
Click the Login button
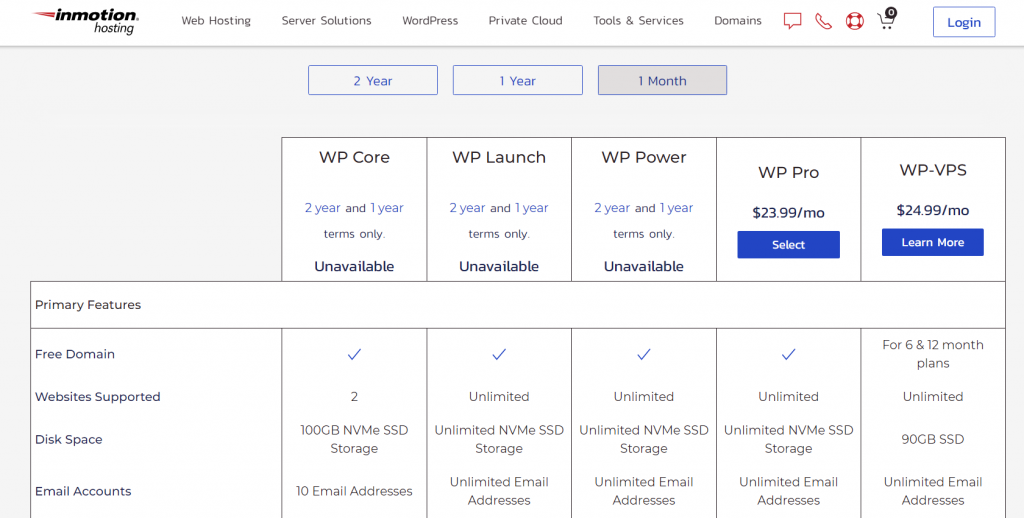tap(963, 23)
